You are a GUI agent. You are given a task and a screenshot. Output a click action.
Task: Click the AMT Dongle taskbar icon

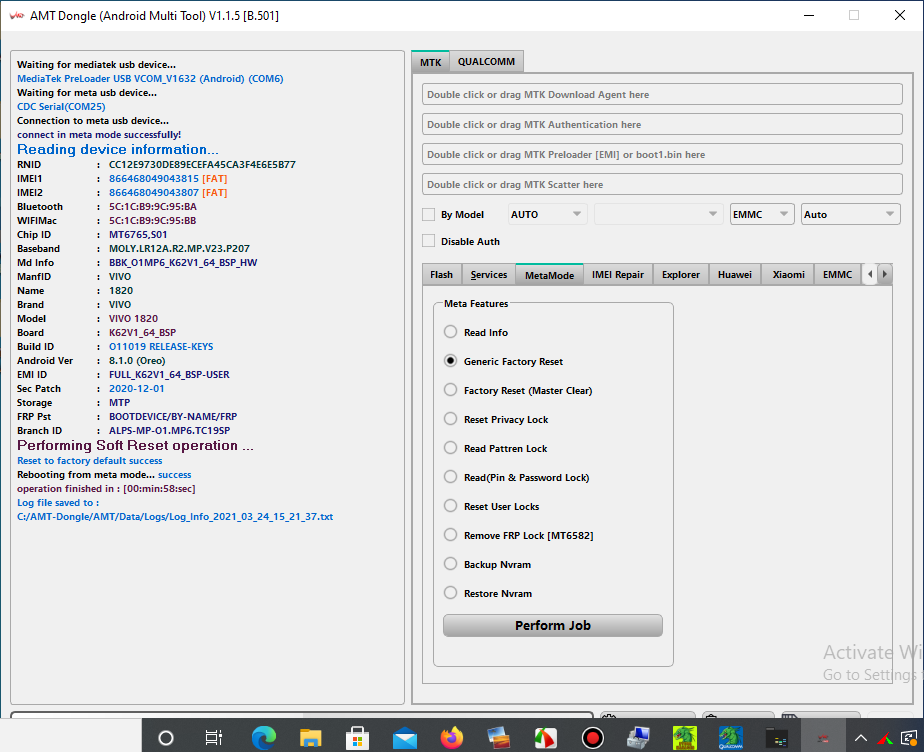(x=823, y=738)
